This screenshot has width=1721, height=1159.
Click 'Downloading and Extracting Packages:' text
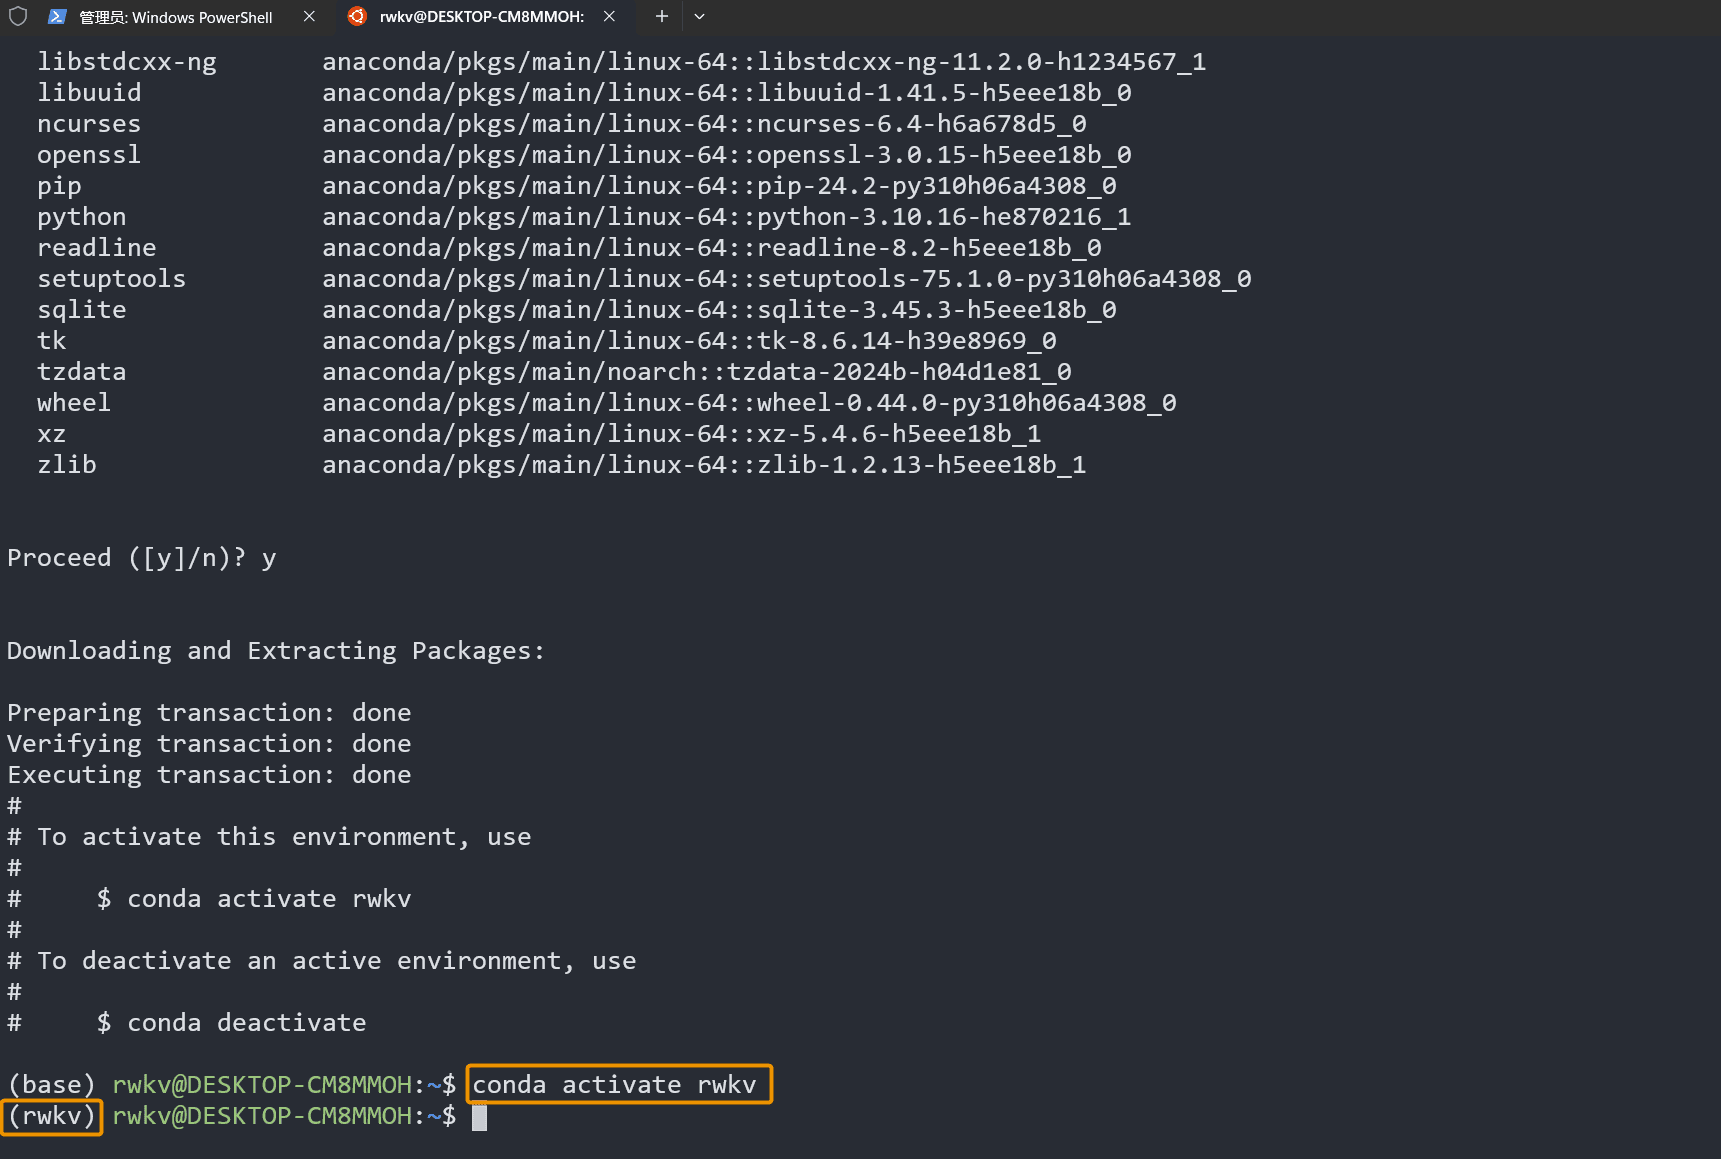[276, 651]
